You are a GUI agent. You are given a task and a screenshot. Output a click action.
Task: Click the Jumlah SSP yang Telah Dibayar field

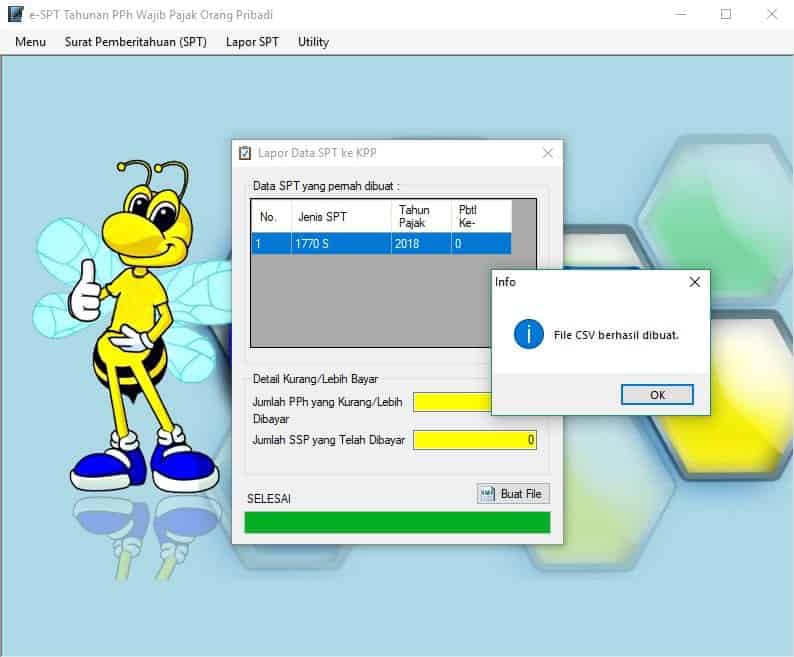(x=475, y=440)
